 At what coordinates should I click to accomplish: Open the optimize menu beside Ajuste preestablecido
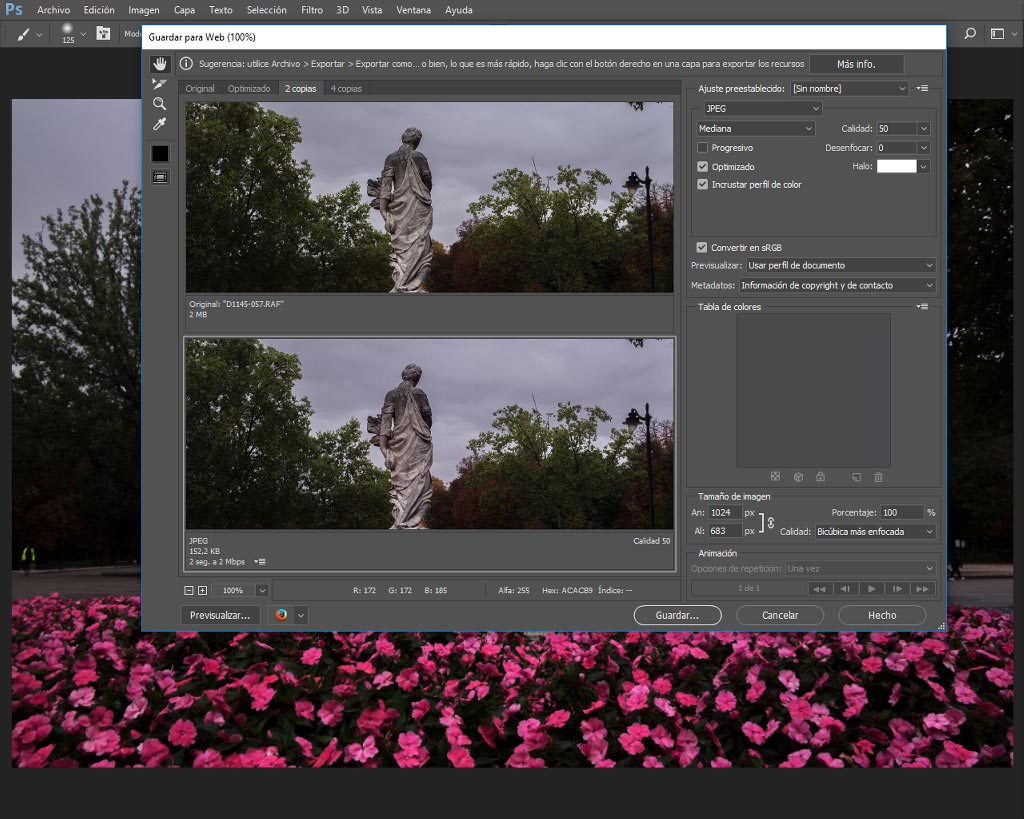(922, 88)
